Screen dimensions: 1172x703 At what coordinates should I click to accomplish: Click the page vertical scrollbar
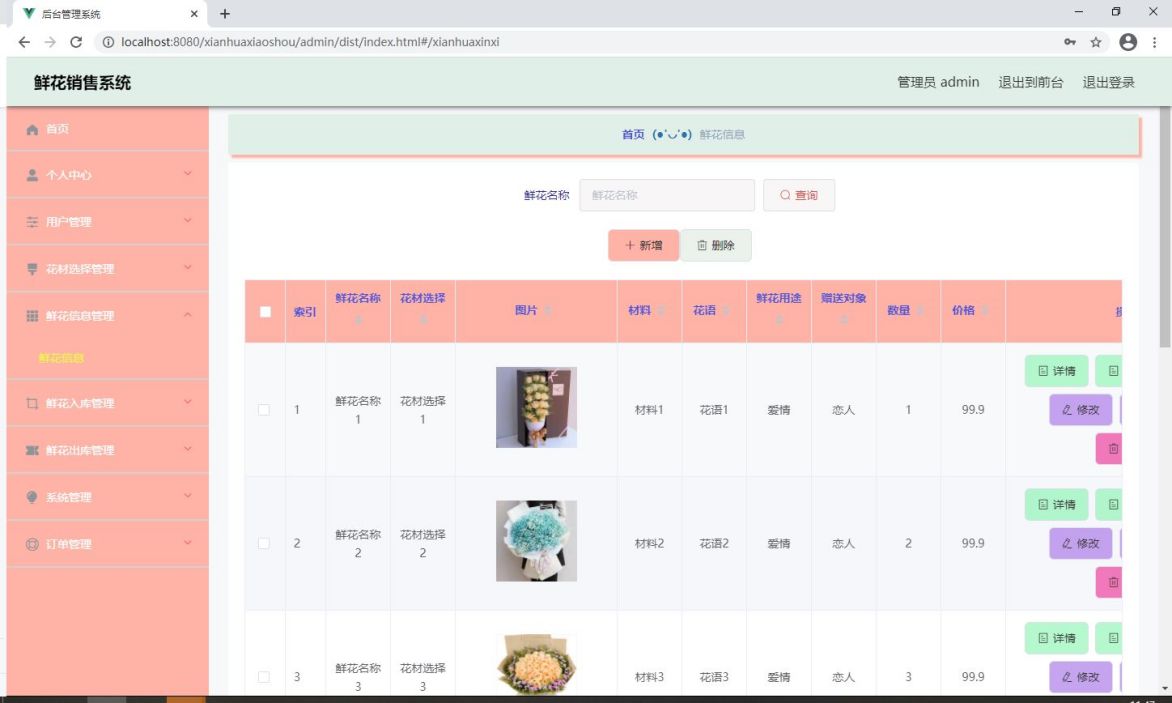pyautogui.click(x=1165, y=227)
